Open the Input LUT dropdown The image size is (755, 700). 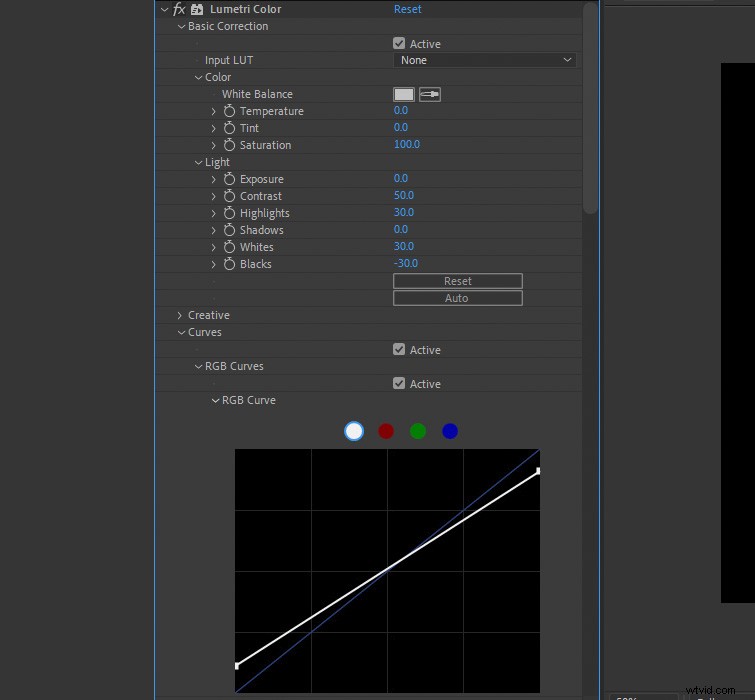pos(485,60)
